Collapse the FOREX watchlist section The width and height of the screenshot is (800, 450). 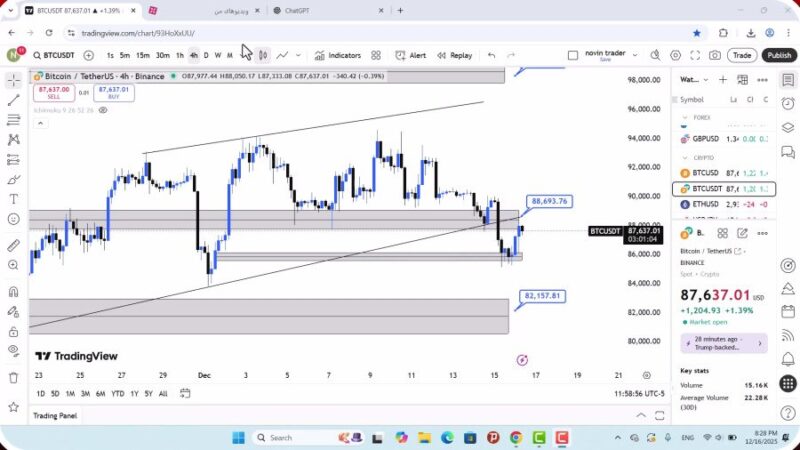click(685, 117)
